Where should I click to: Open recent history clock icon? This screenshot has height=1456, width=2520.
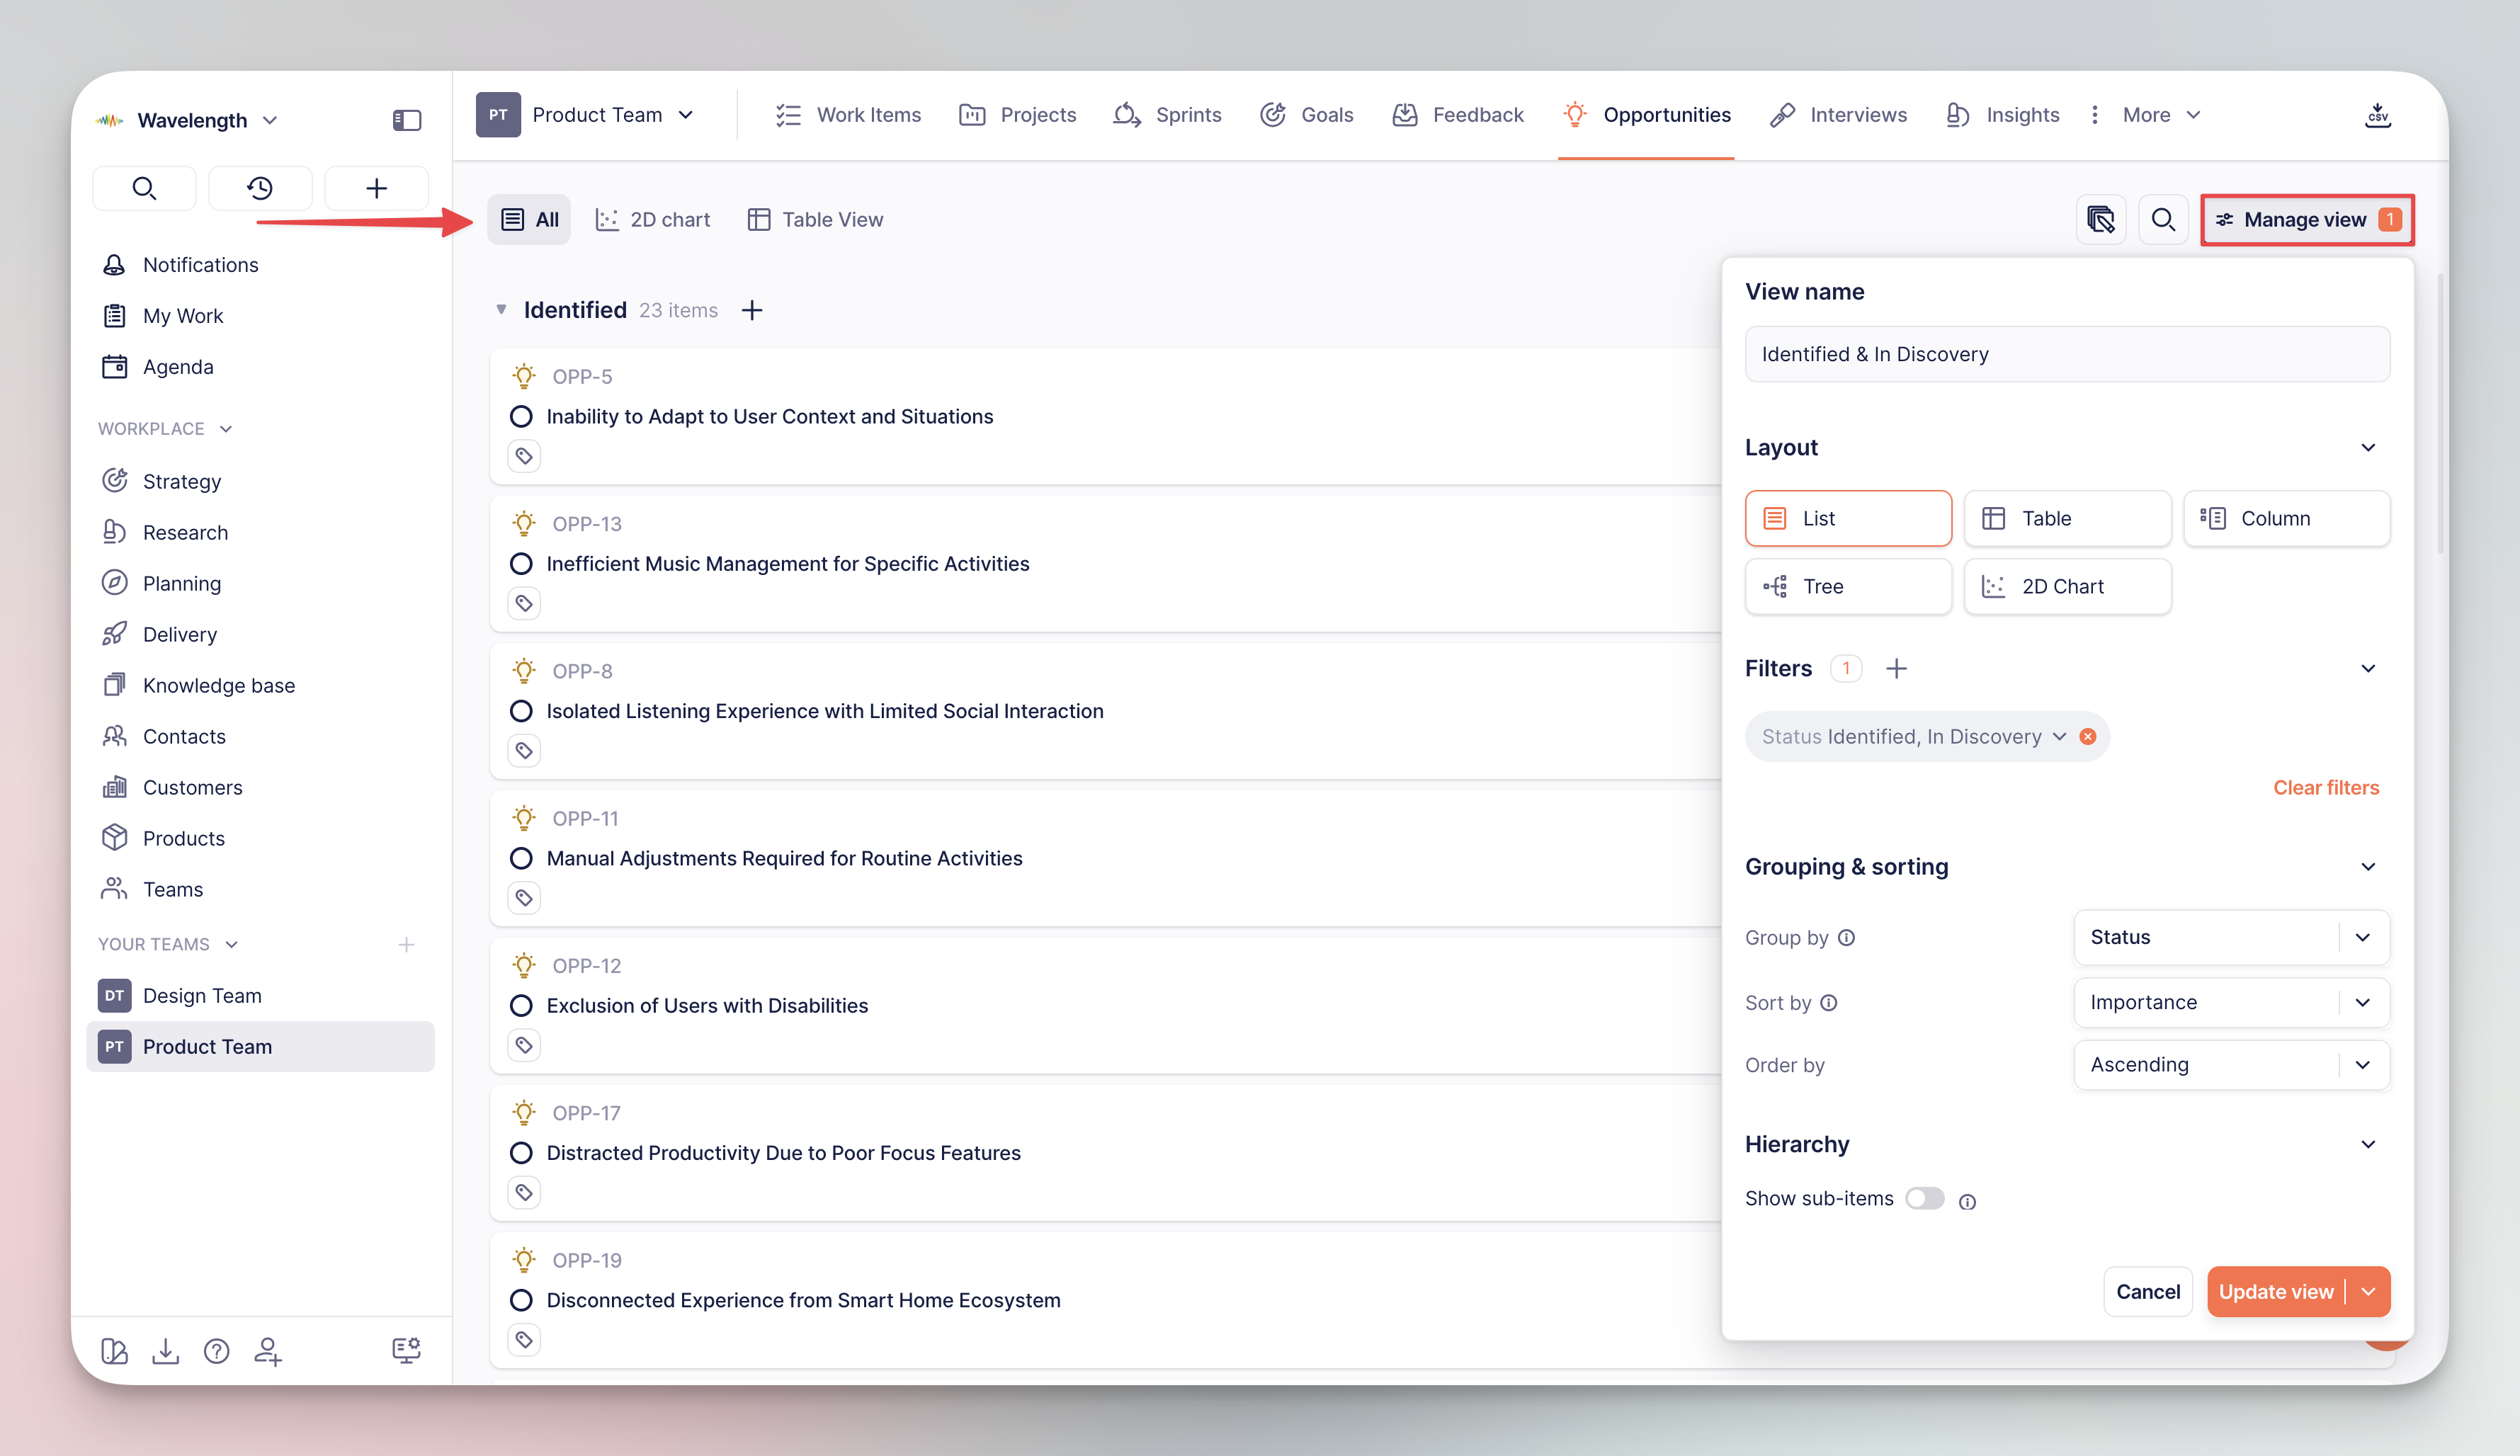[x=260, y=188]
